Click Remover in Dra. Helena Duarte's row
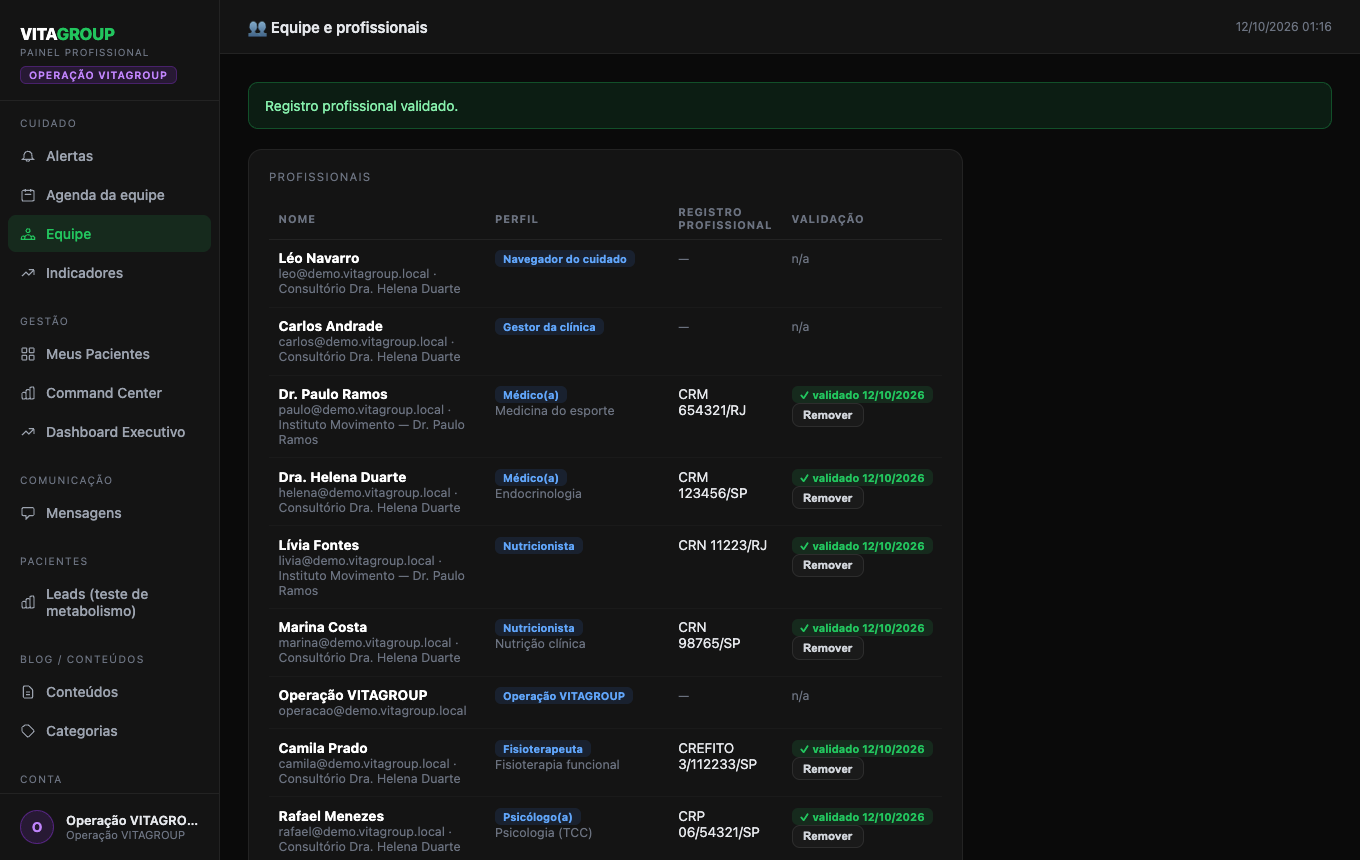Viewport: 1360px width, 860px height. [827, 498]
